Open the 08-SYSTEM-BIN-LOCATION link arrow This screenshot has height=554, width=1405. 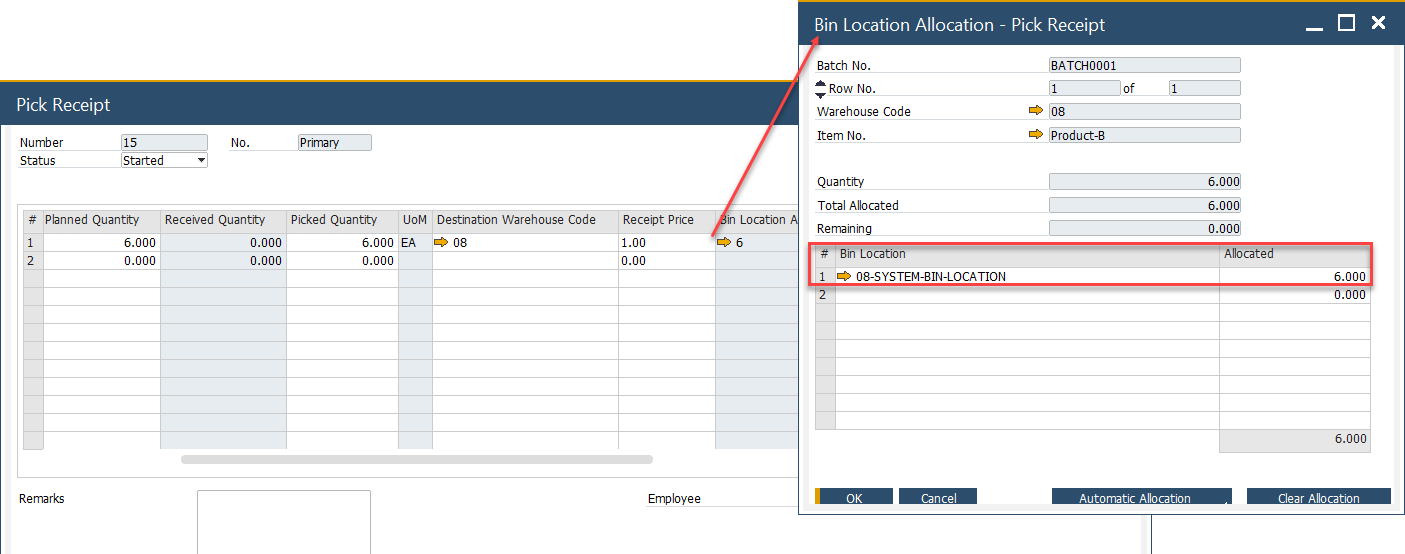coord(845,277)
